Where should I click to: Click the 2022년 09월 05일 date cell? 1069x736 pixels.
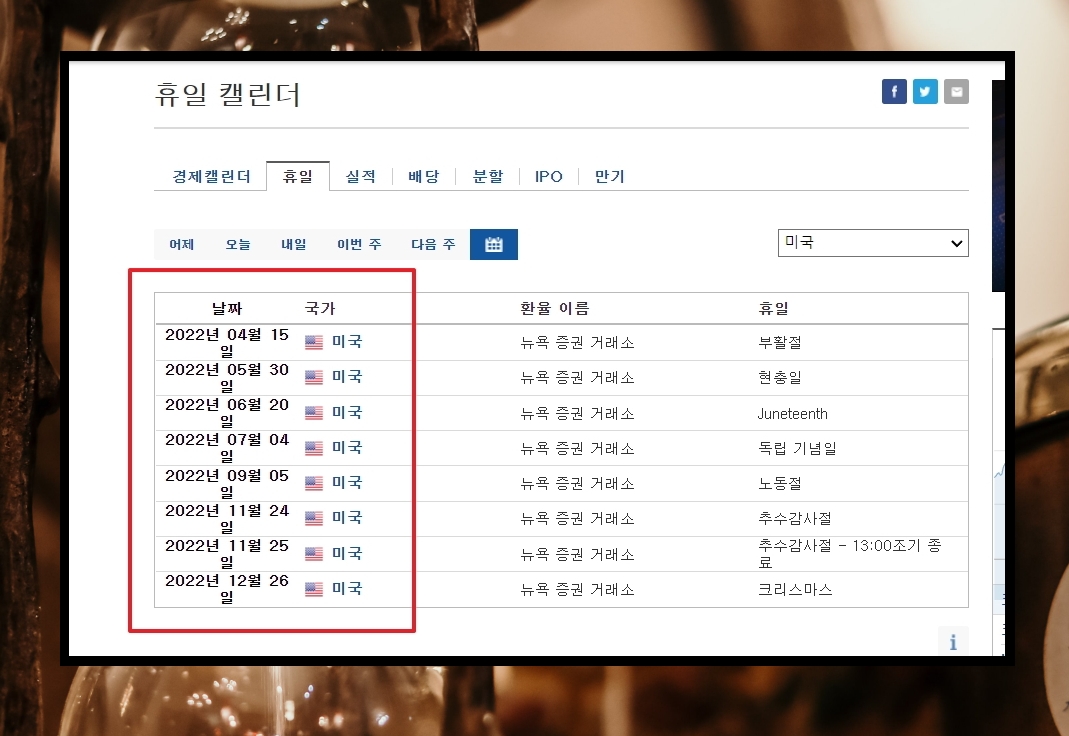227,483
